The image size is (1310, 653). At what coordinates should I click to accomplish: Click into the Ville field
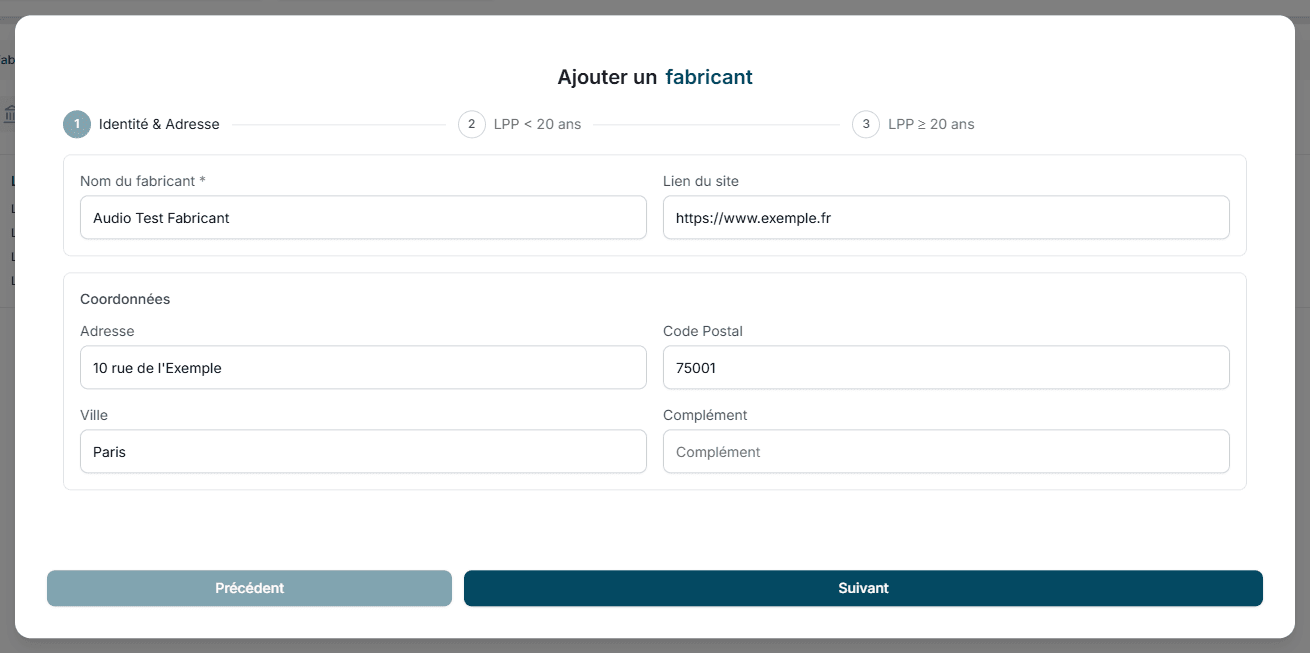[363, 451]
